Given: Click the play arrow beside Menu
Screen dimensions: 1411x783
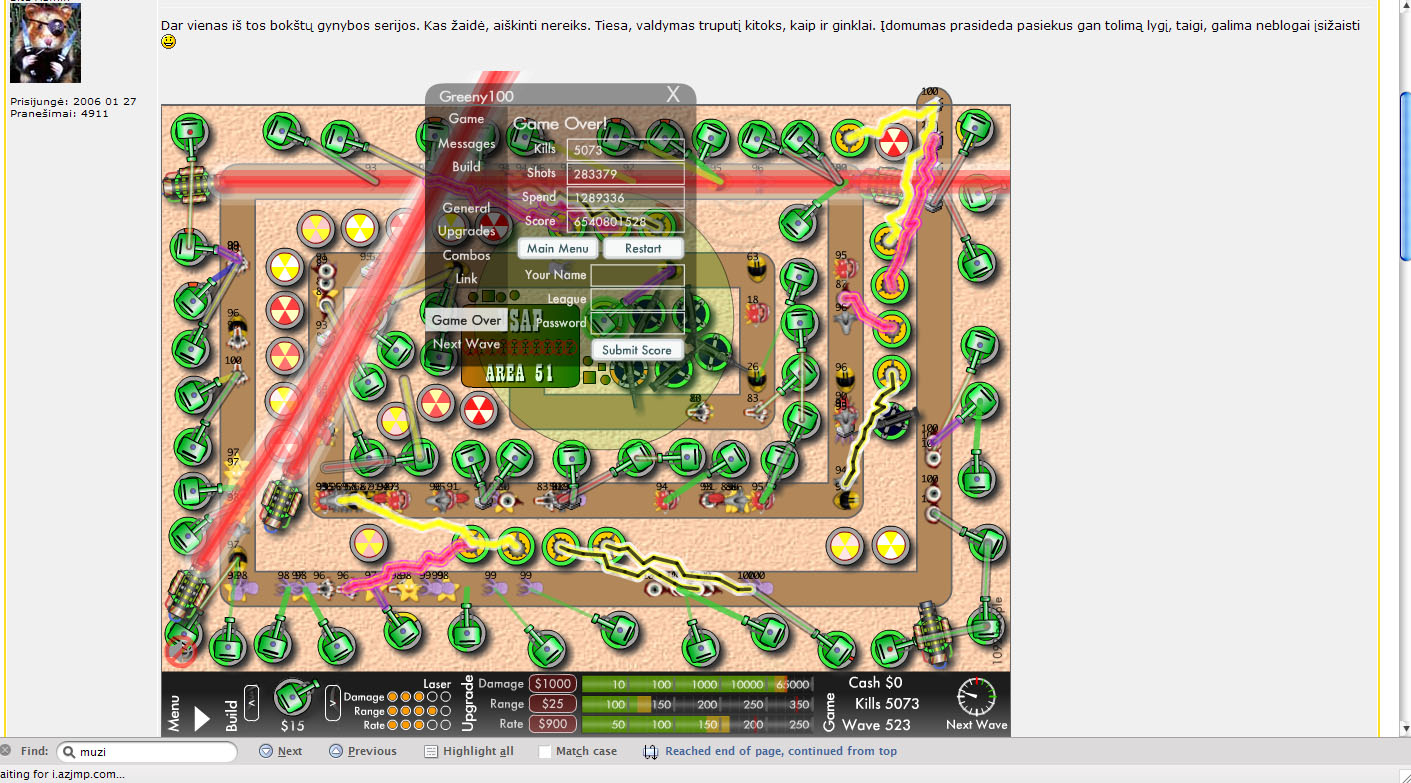Looking at the screenshot, I should (x=202, y=718).
